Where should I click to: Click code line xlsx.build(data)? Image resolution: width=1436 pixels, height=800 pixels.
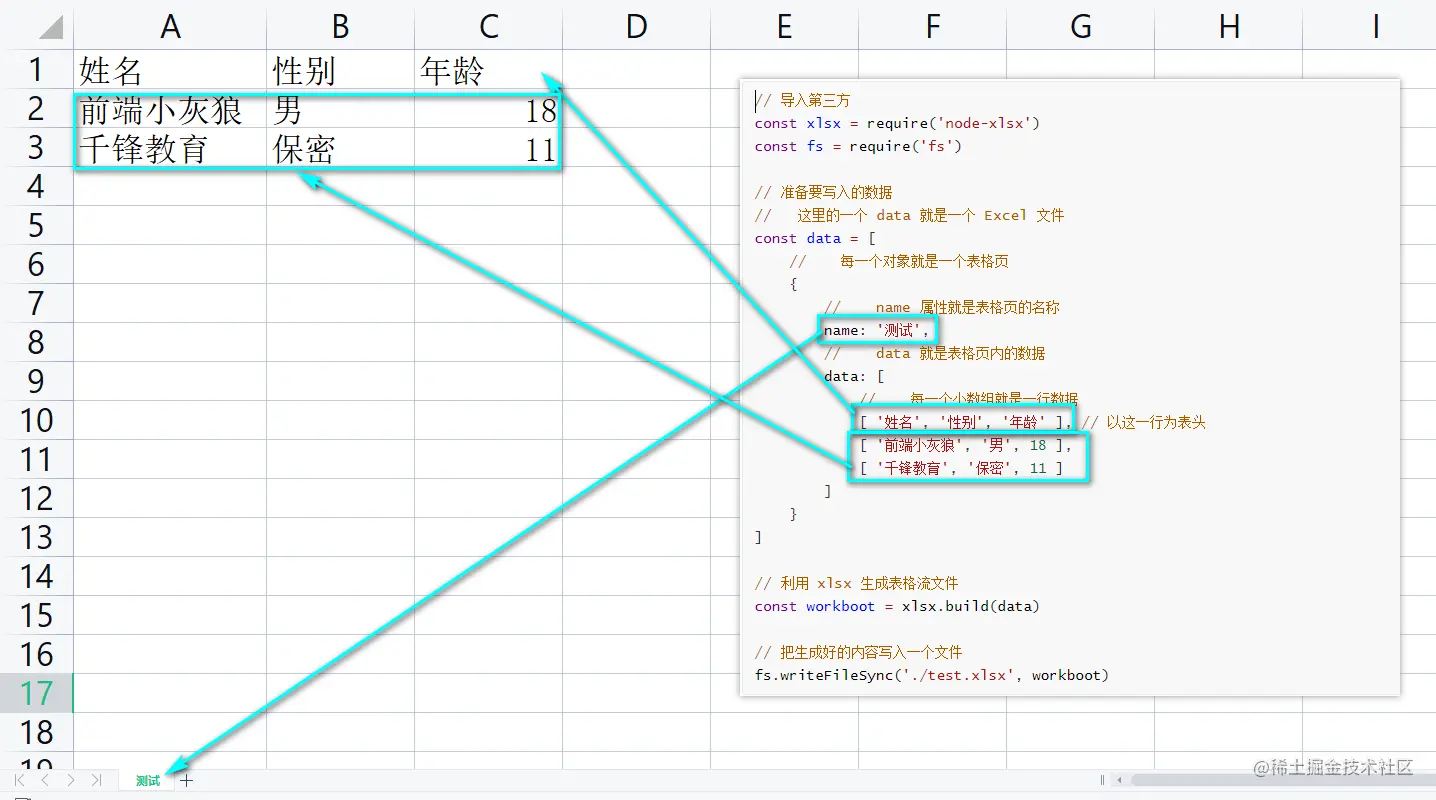tap(897, 606)
